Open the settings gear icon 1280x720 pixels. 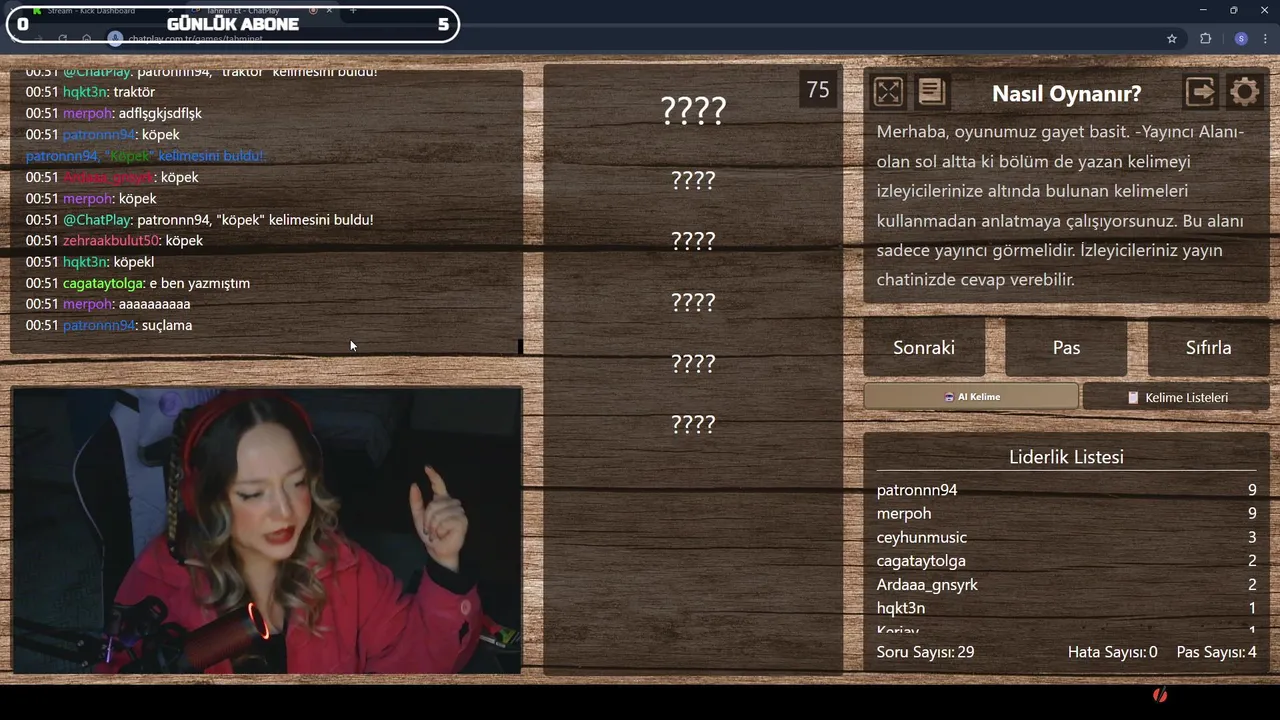click(1244, 92)
